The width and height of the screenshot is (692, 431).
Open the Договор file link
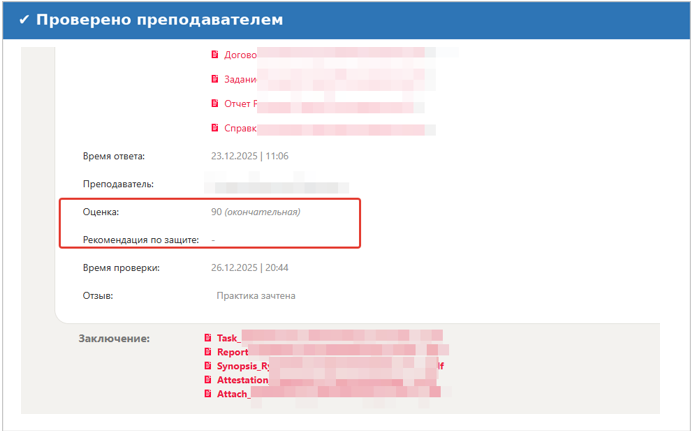click(240, 54)
